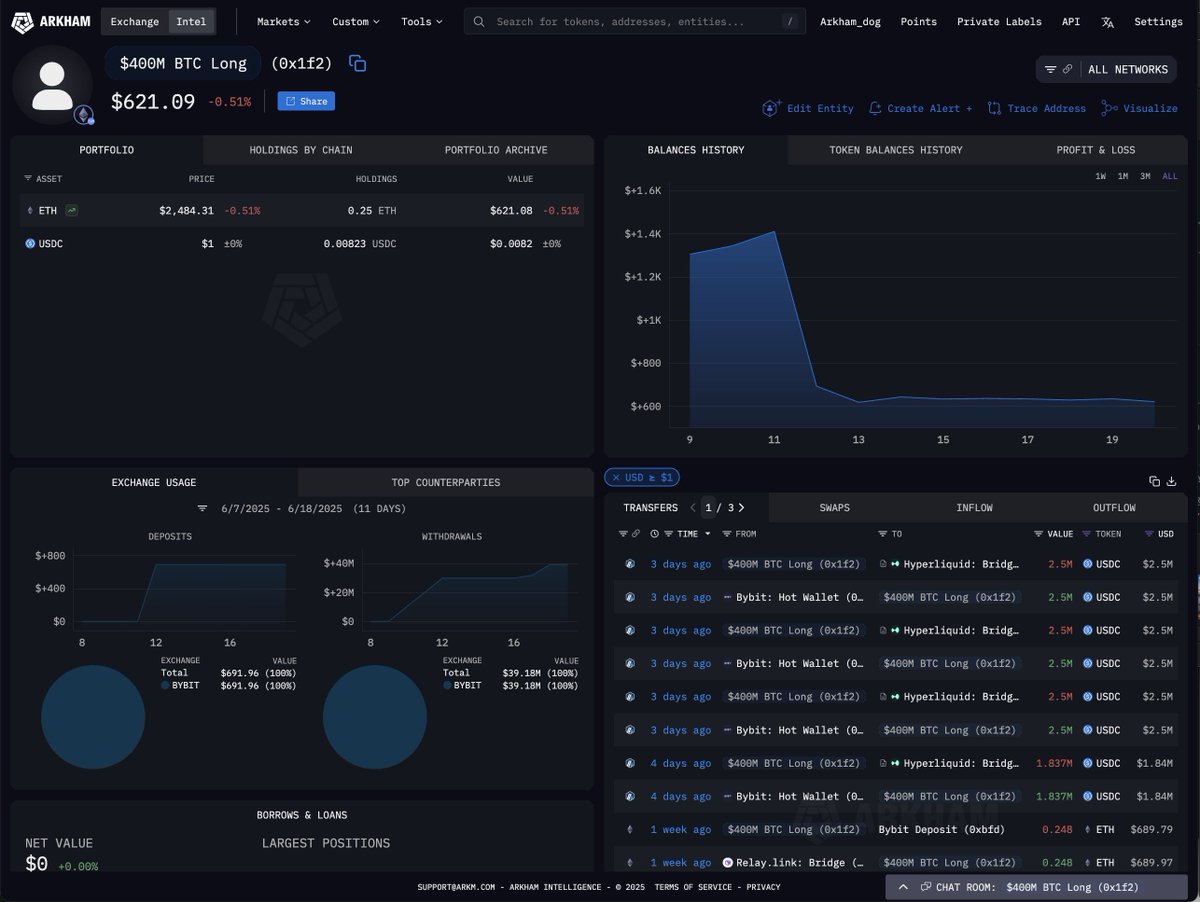The height and width of the screenshot is (902, 1200).
Task: Click the Trace Address icon
Action: pyautogui.click(x=994, y=108)
